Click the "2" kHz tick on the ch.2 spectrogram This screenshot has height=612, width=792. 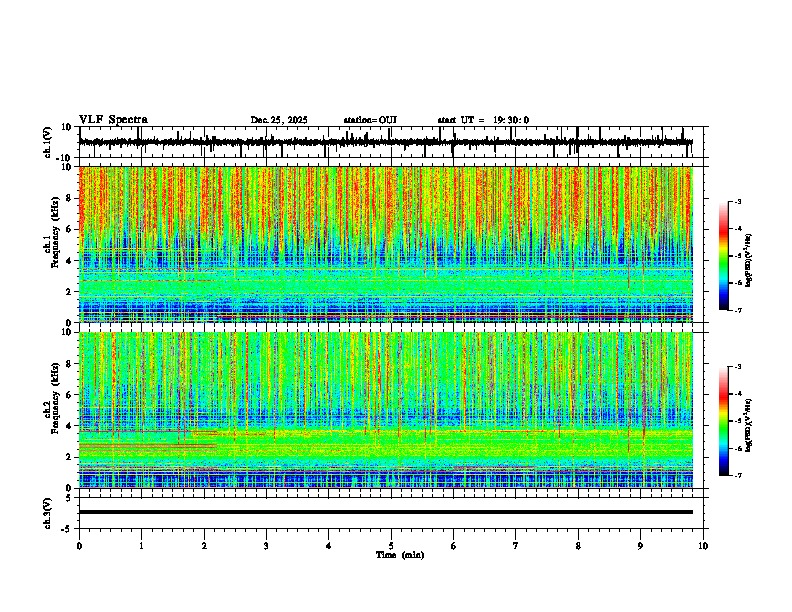pos(69,457)
